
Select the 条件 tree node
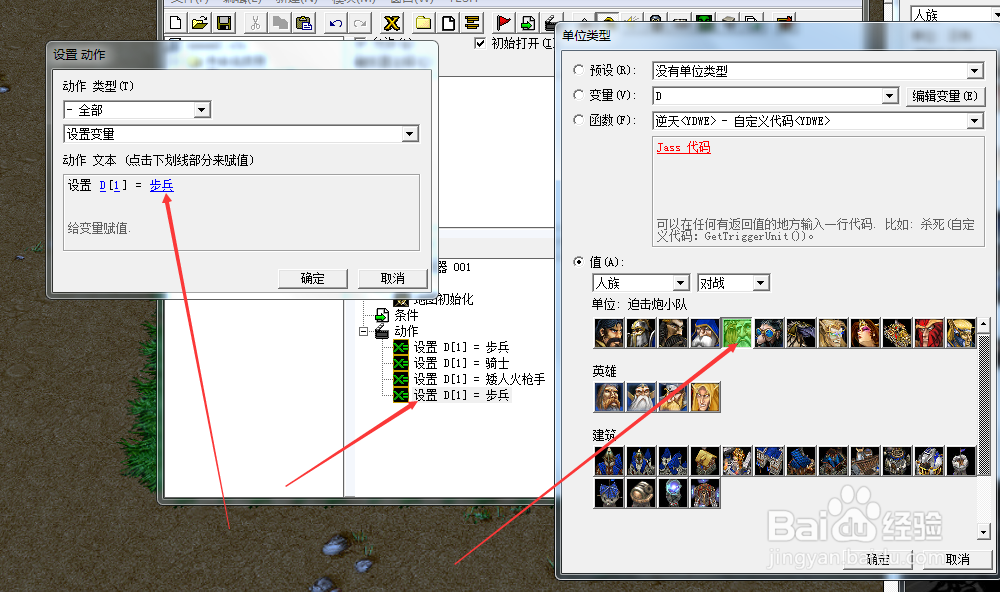(x=406, y=315)
